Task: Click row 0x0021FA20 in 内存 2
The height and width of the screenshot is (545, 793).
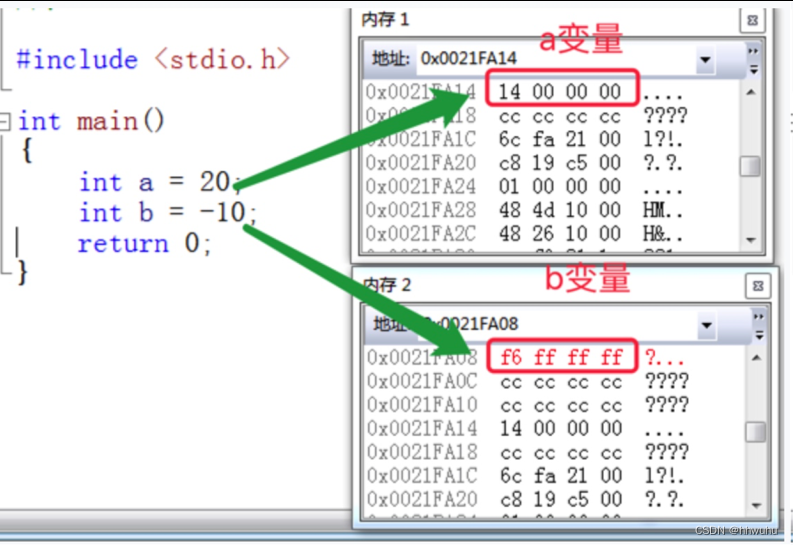Action: (x=526, y=499)
